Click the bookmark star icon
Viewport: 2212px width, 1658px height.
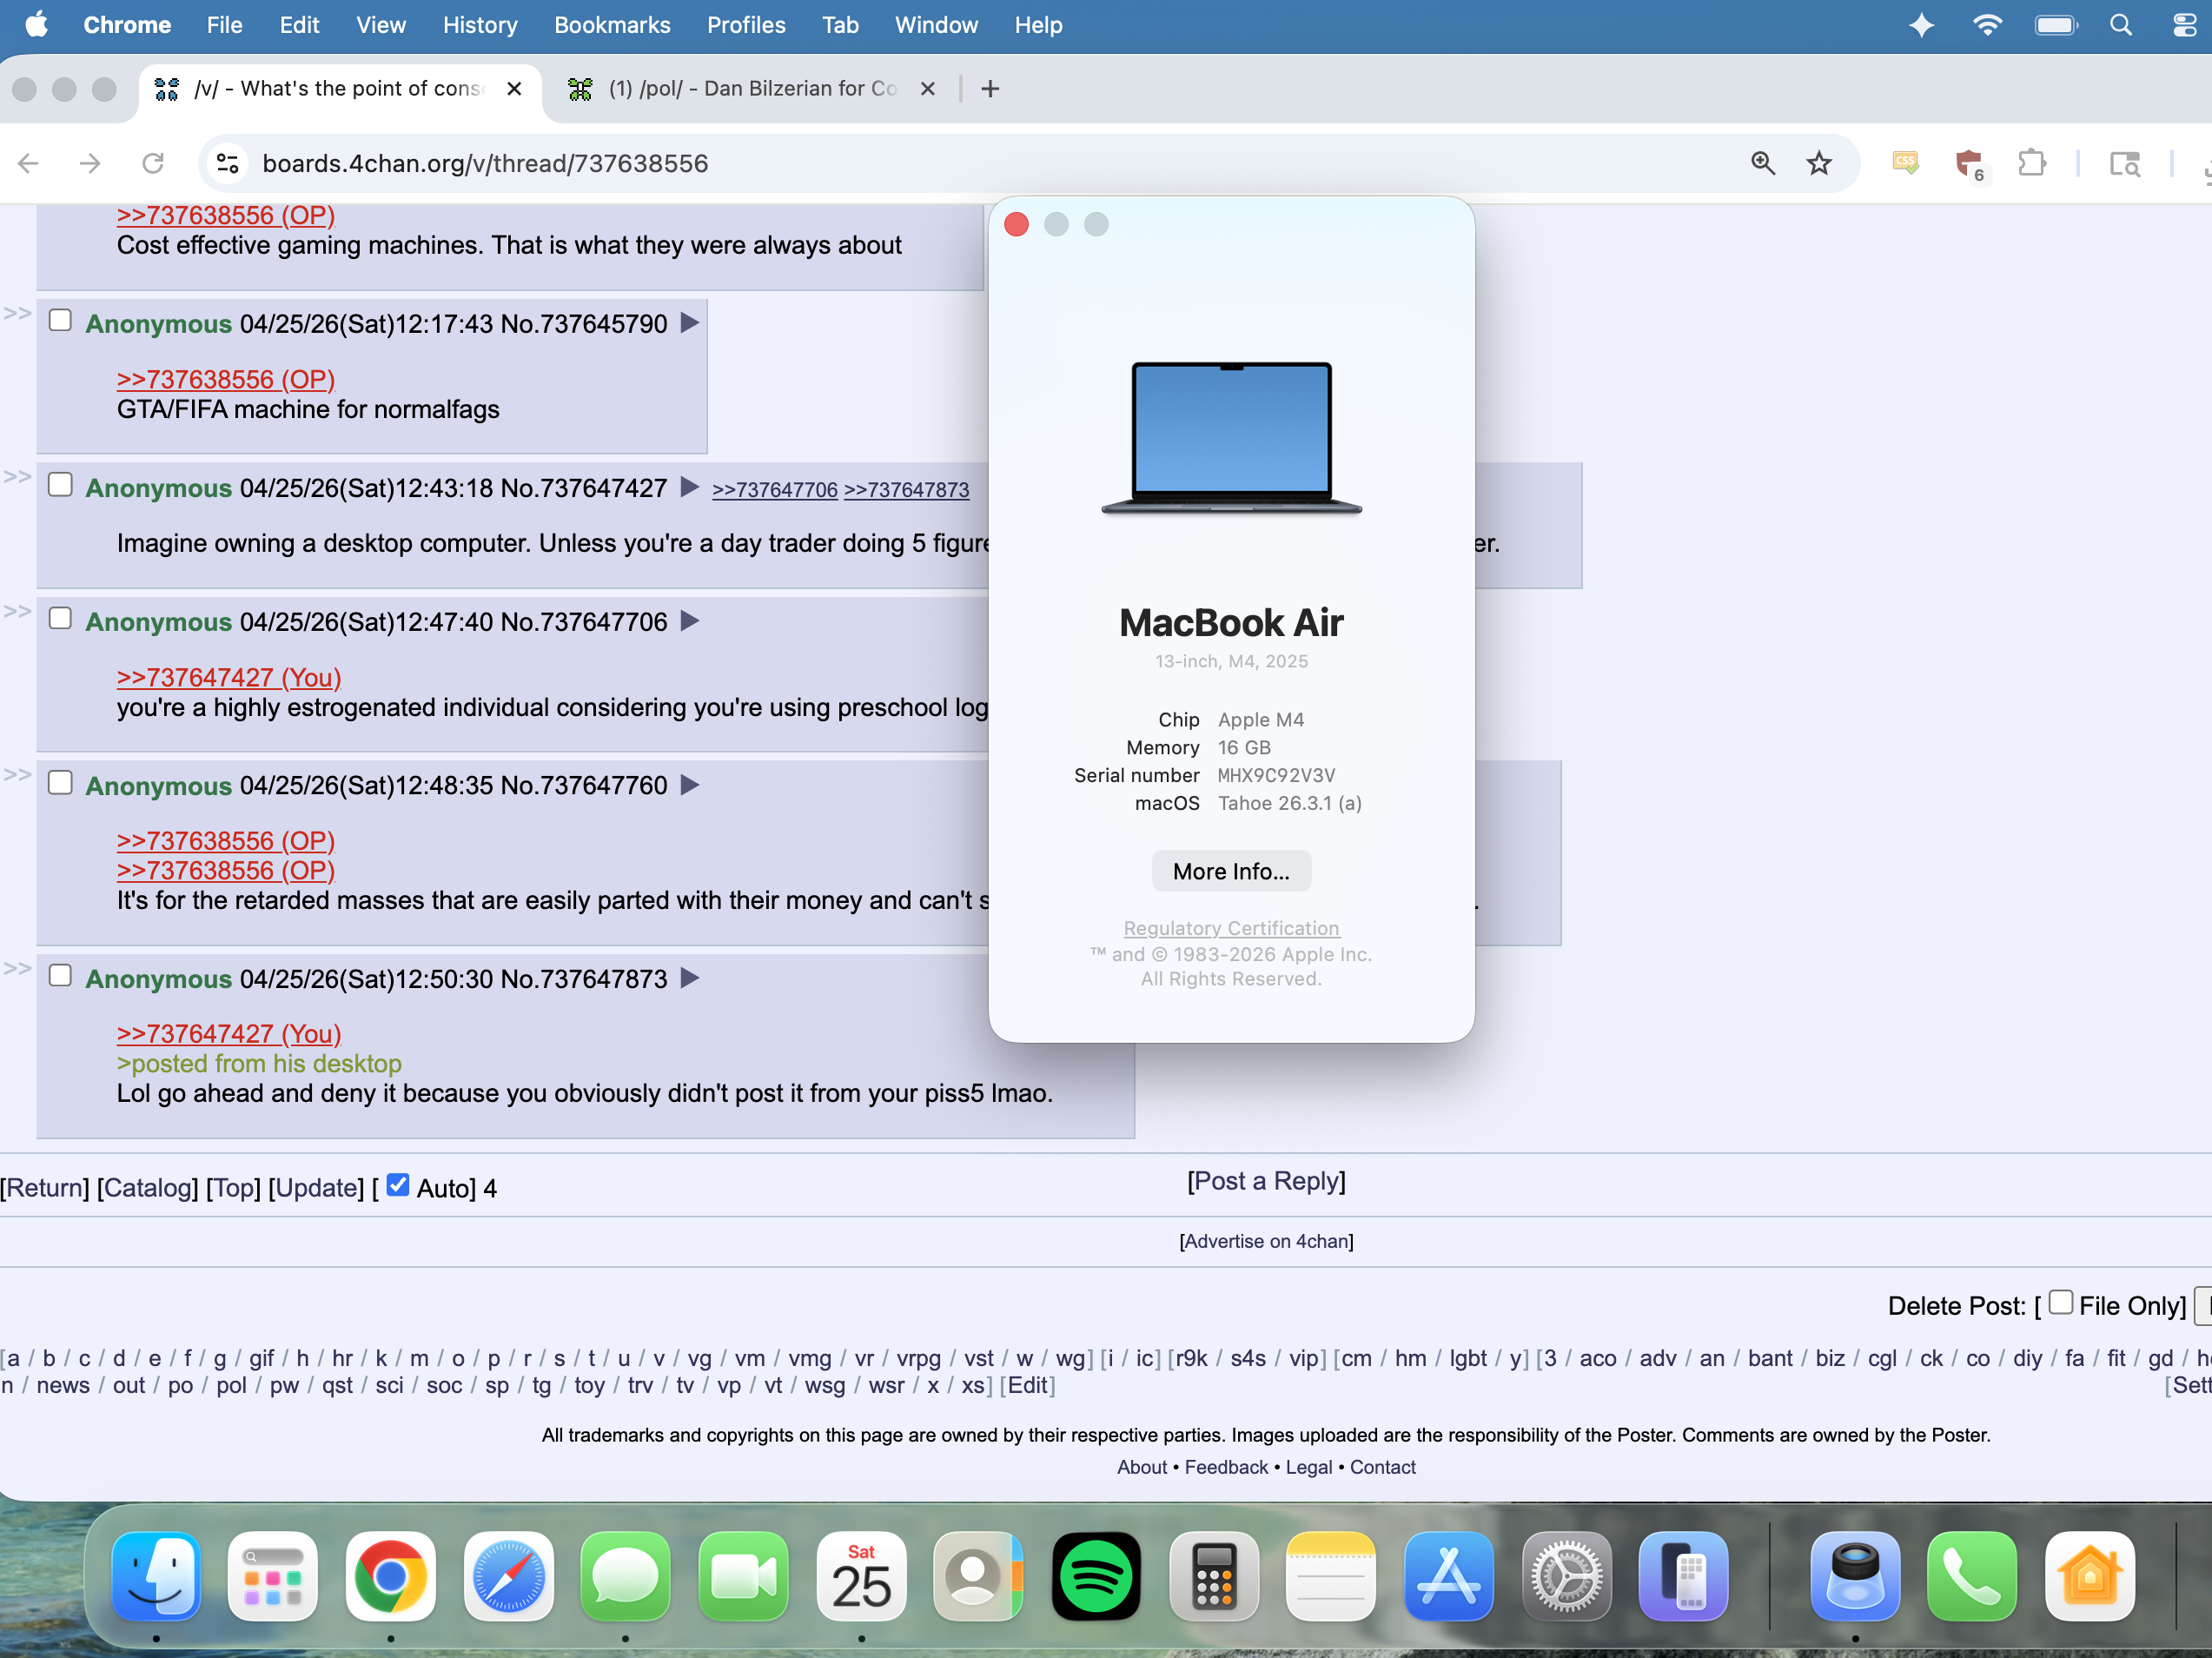[x=1818, y=163]
